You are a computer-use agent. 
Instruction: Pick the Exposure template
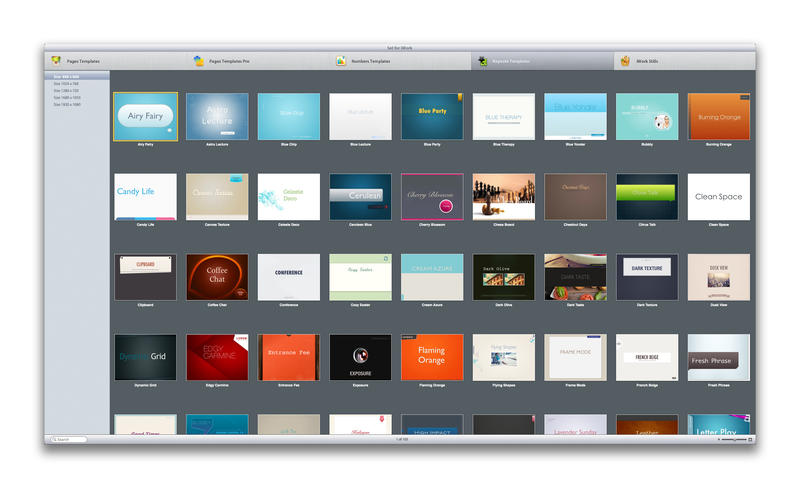point(360,358)
